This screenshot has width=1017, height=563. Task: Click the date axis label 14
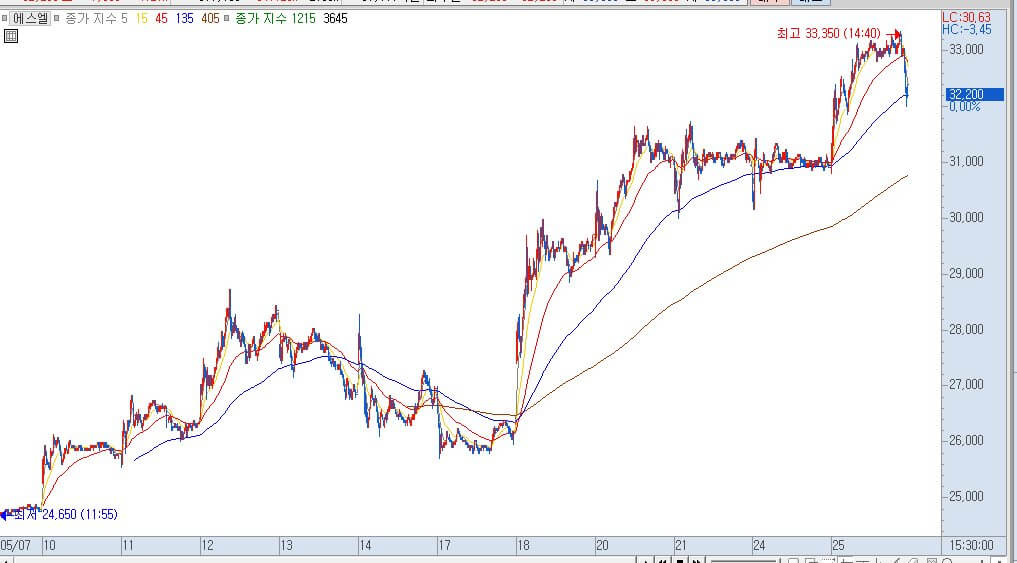click(365, 545)
